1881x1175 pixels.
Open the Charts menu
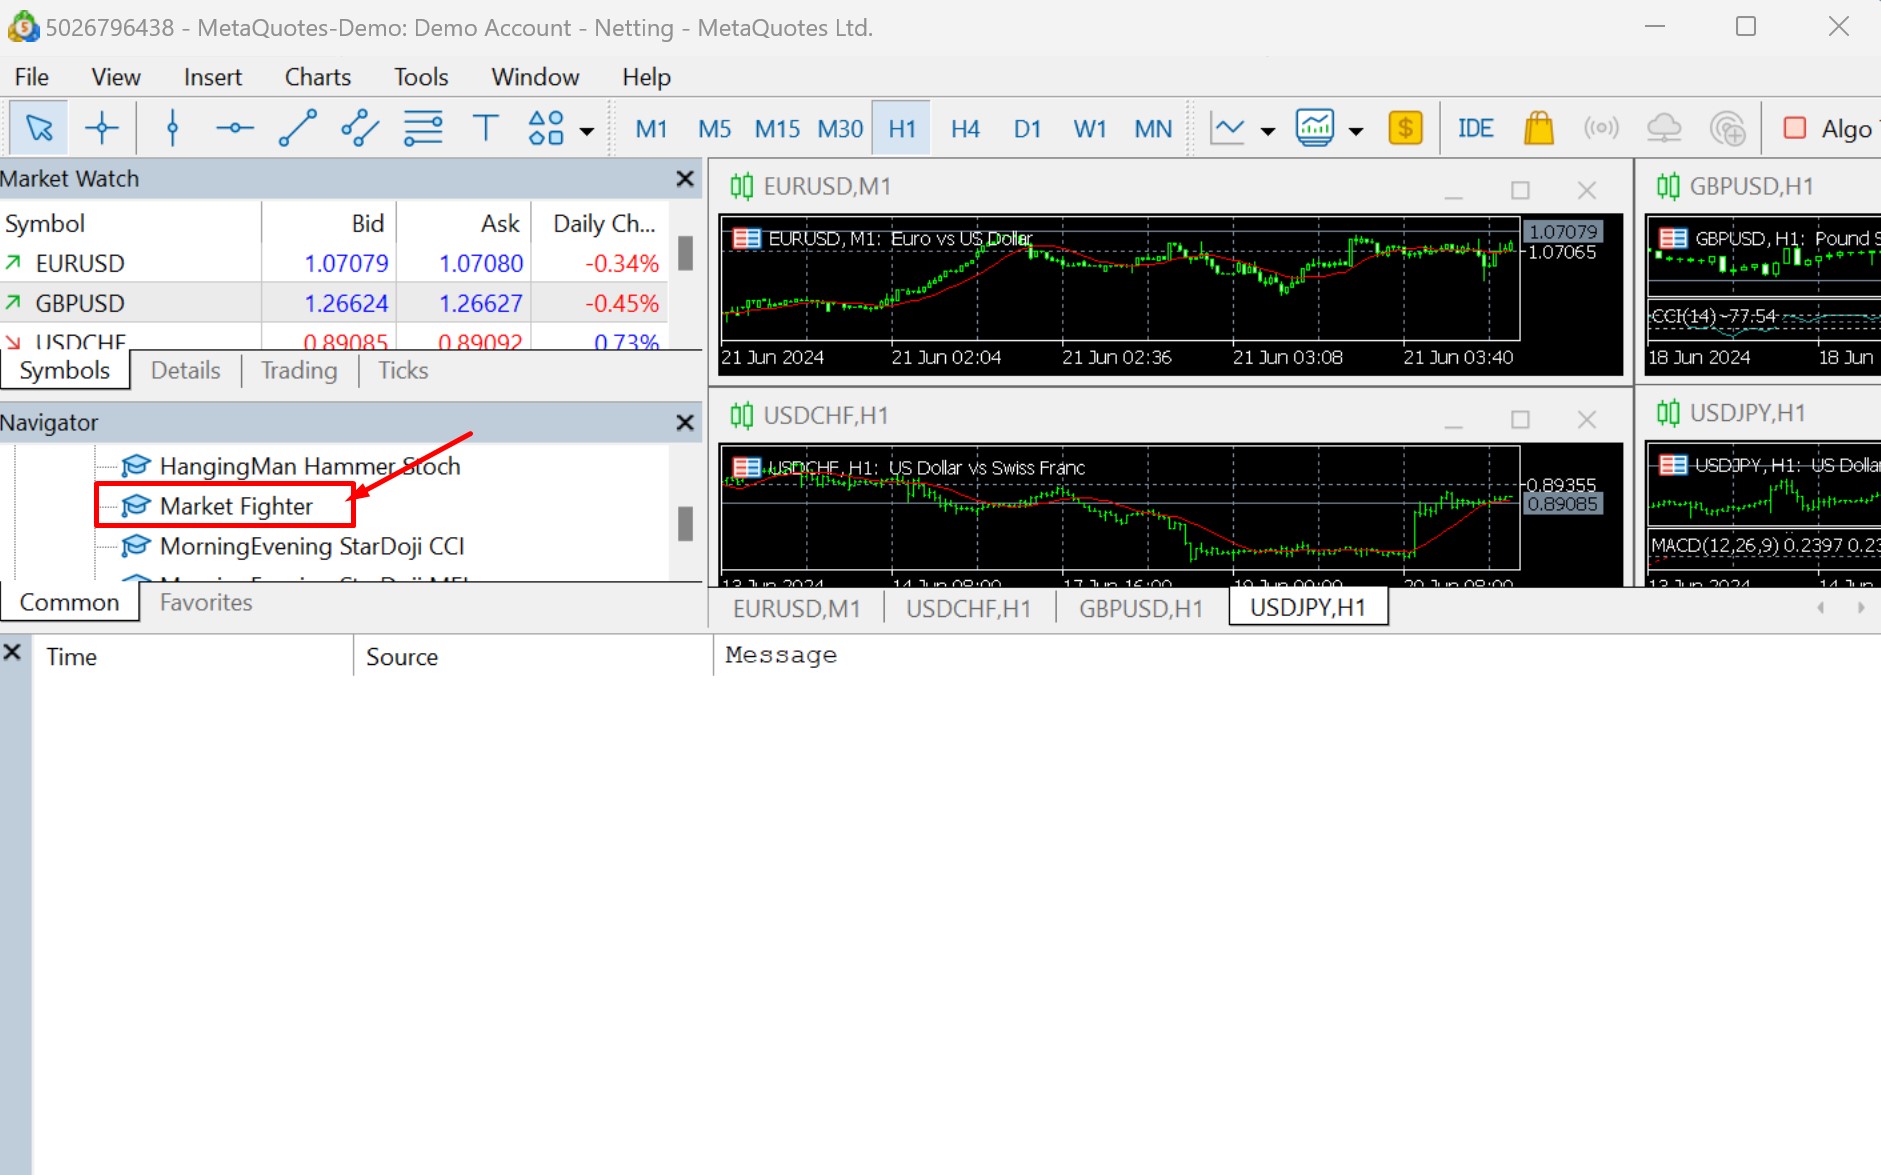[x=317, y=77]
